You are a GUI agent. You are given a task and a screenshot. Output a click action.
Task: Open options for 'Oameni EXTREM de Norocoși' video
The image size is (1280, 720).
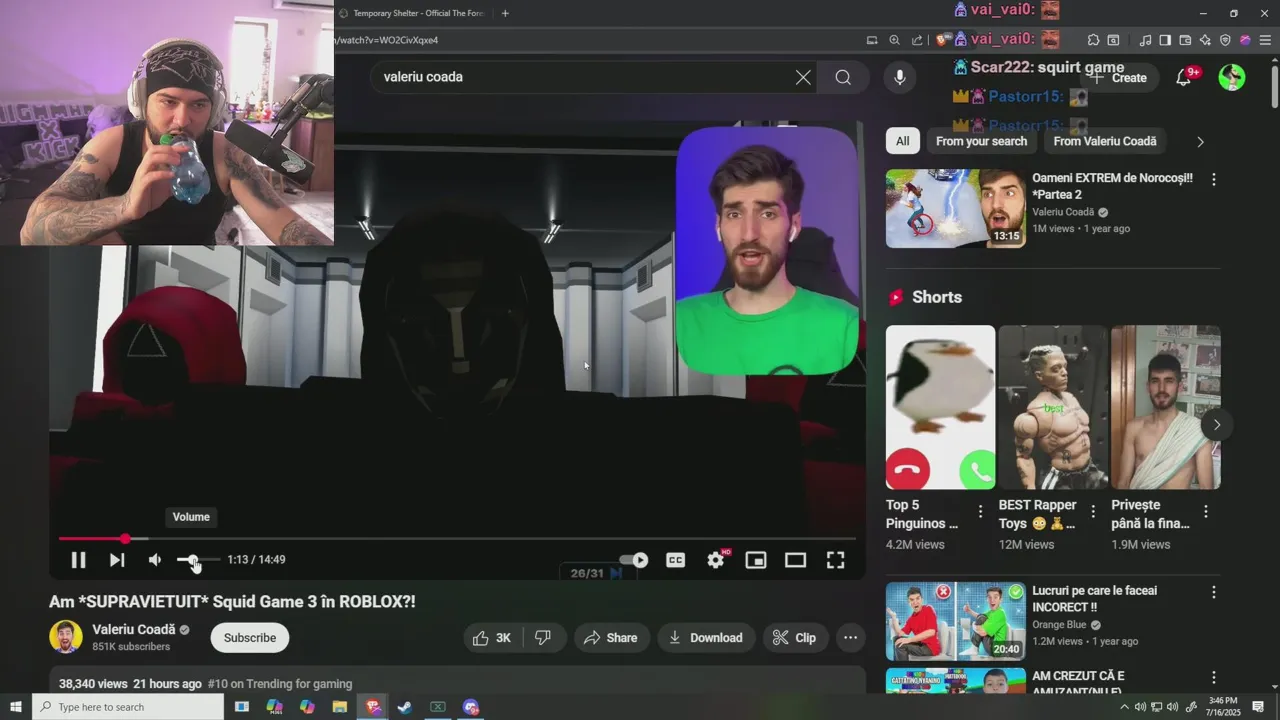click(1214, 180)
